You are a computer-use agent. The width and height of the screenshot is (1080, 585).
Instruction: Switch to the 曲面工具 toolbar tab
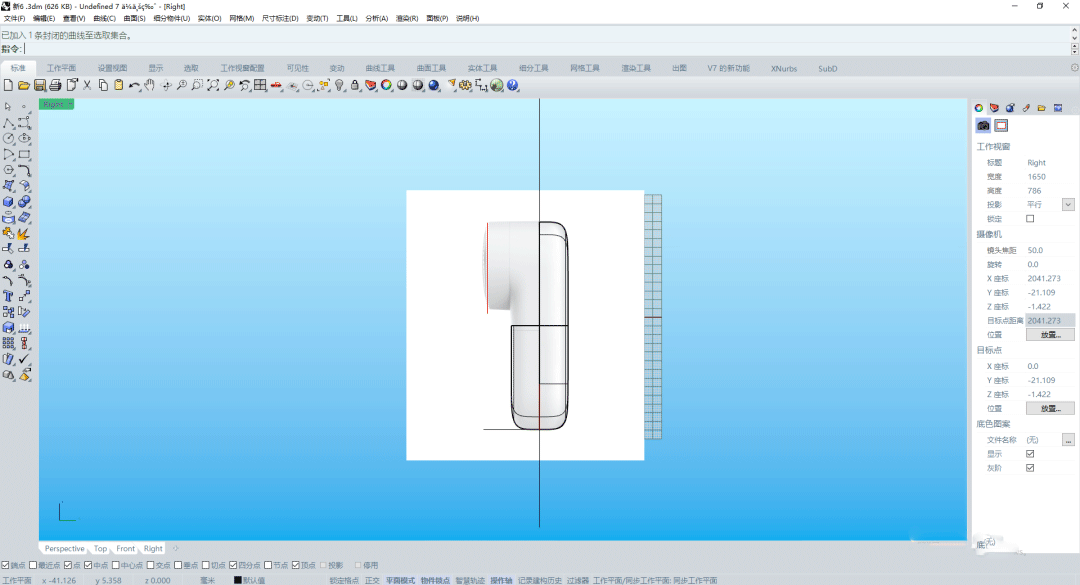point(431,68)
